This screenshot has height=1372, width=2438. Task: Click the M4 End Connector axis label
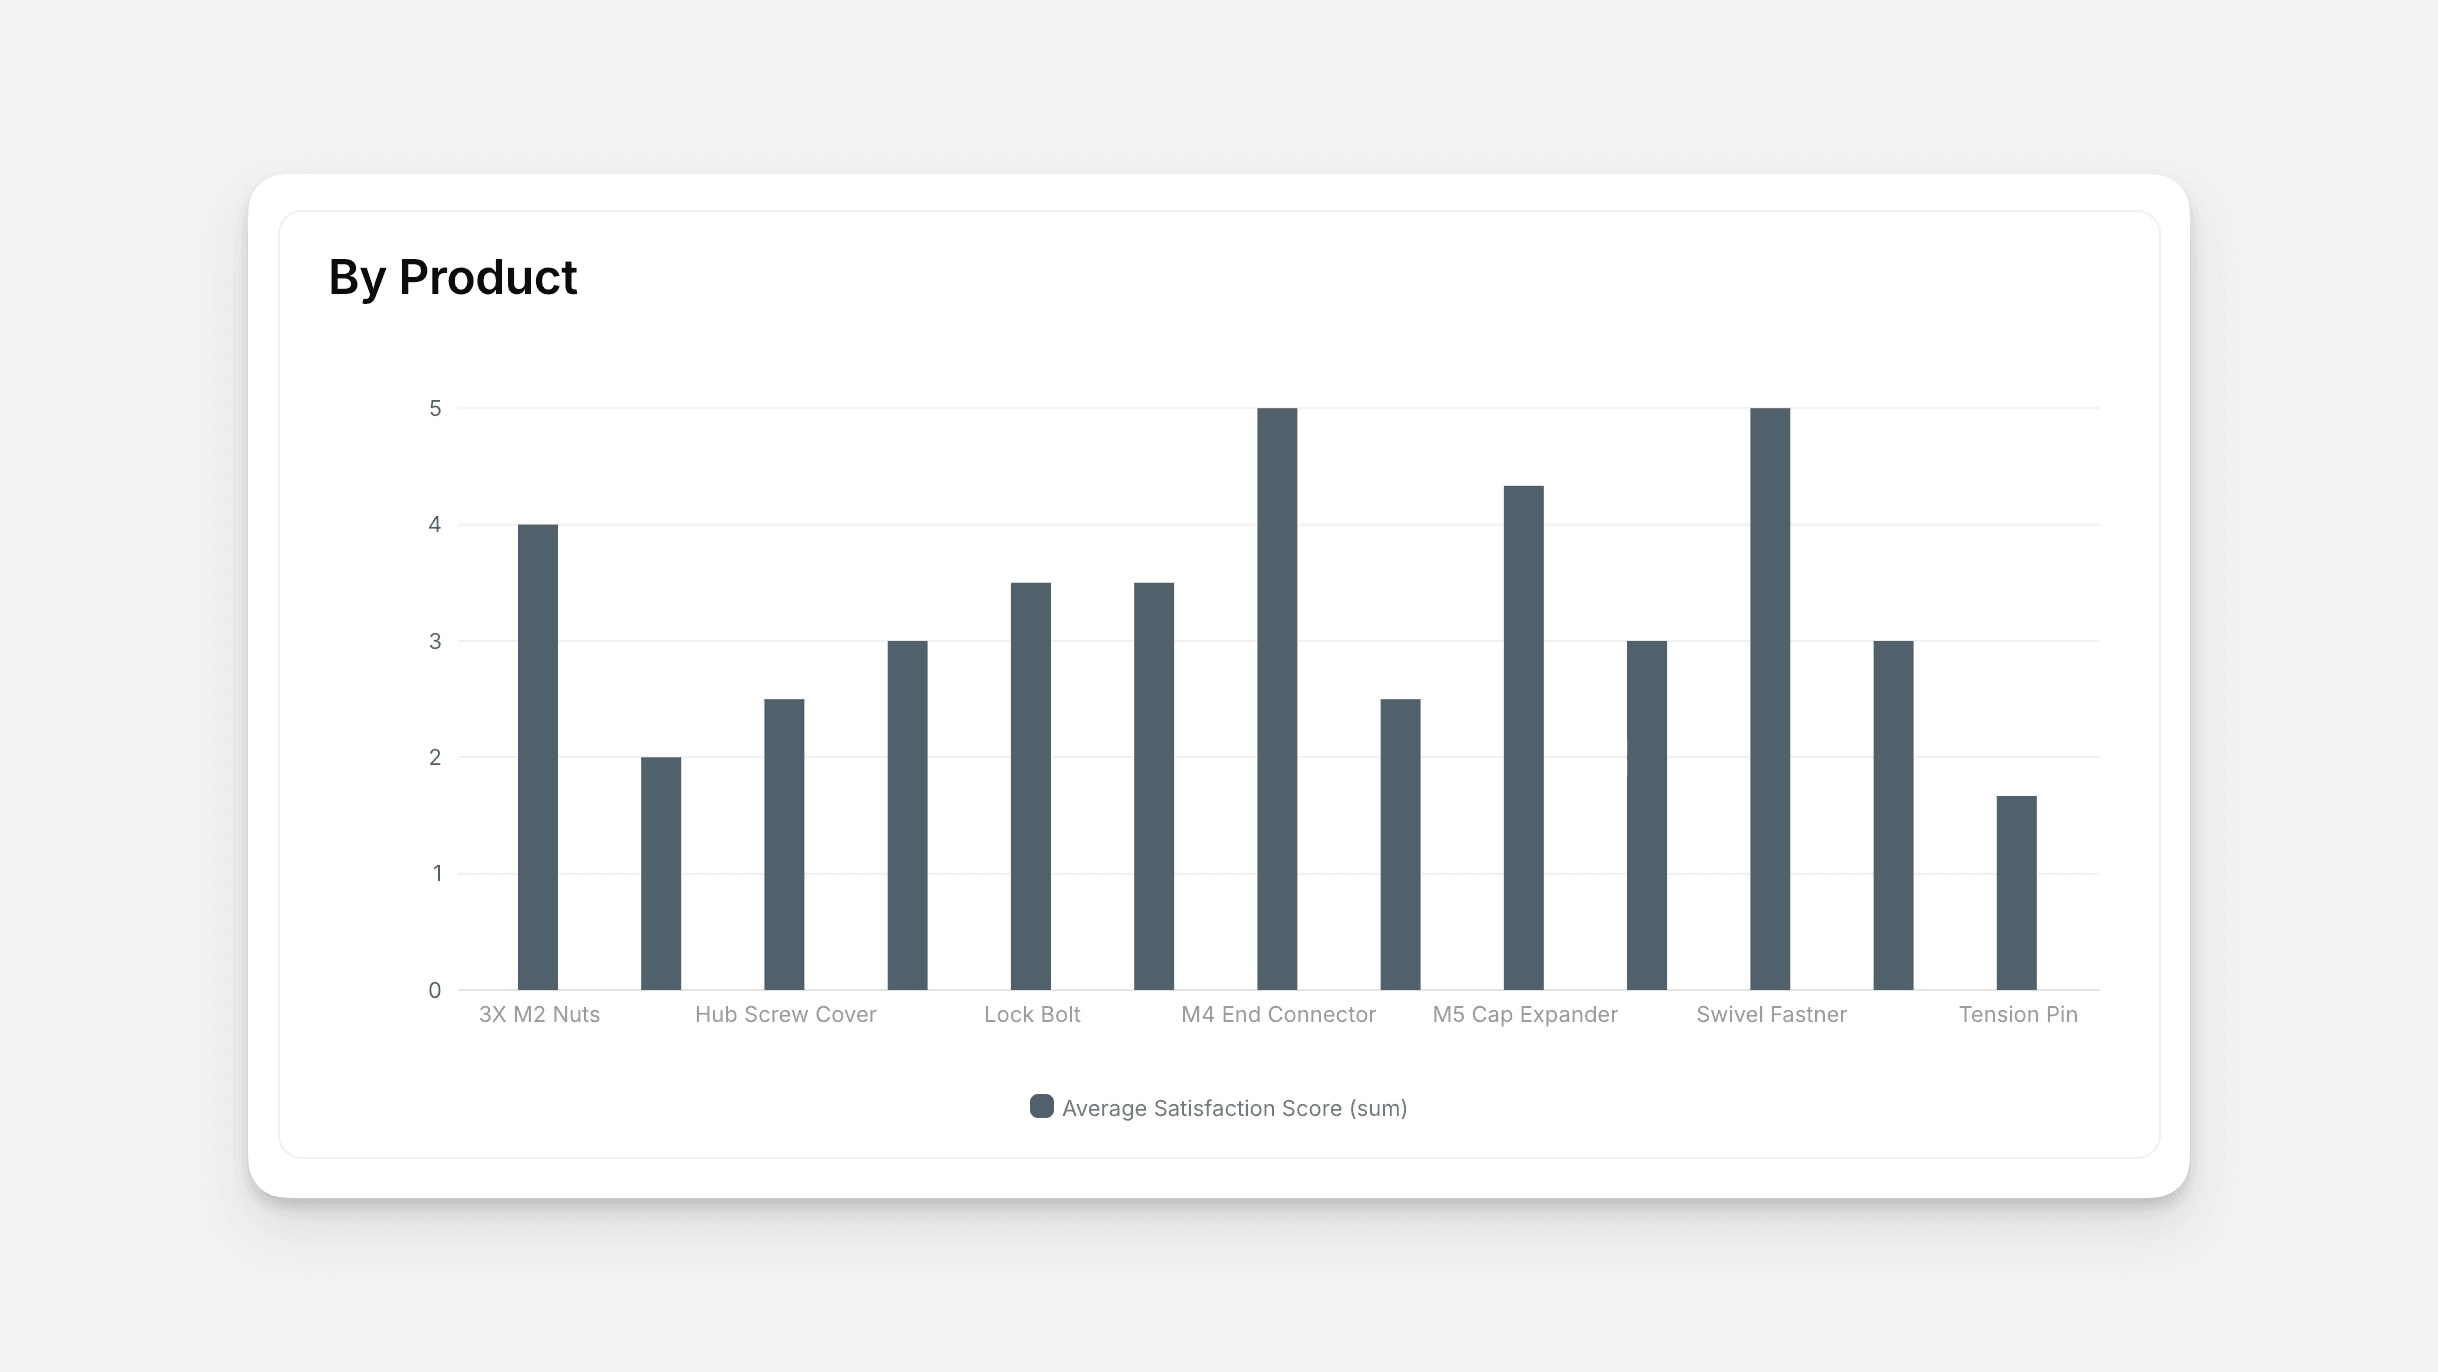[x=1278, y=1014]
